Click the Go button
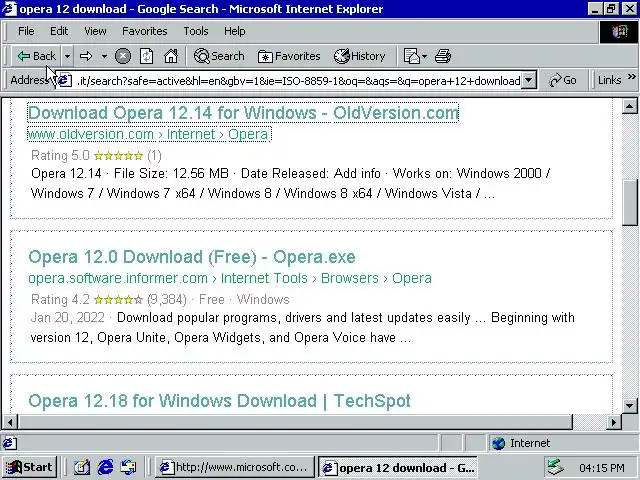 562,80
